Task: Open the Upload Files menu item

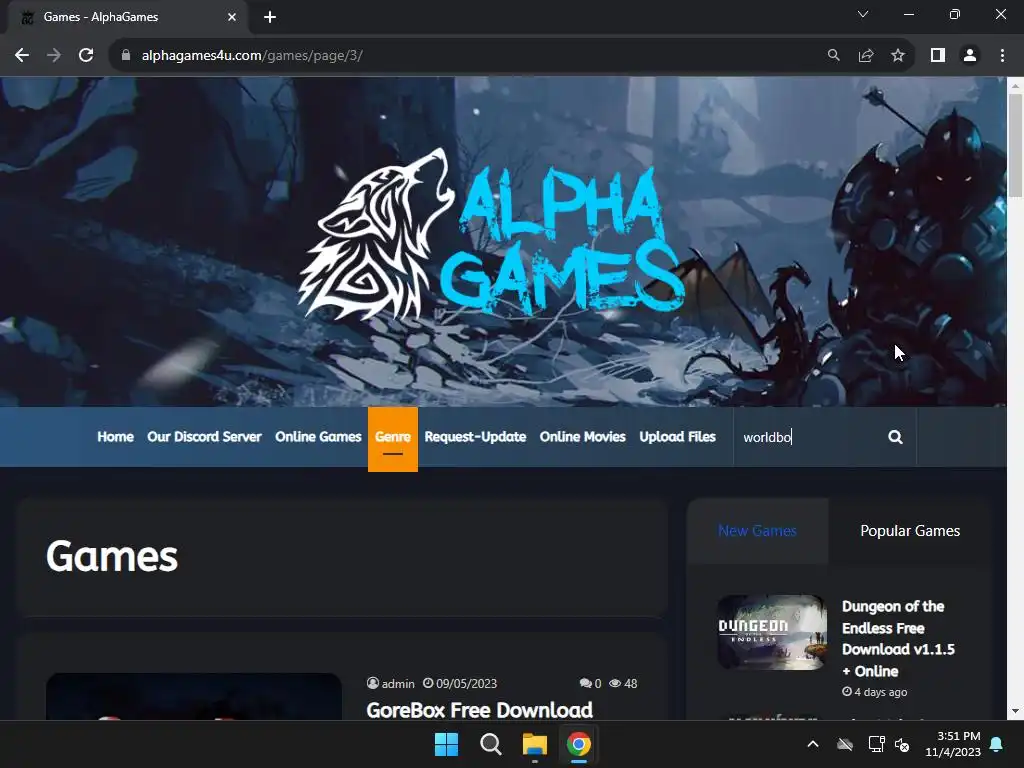Action: point(677,437)
